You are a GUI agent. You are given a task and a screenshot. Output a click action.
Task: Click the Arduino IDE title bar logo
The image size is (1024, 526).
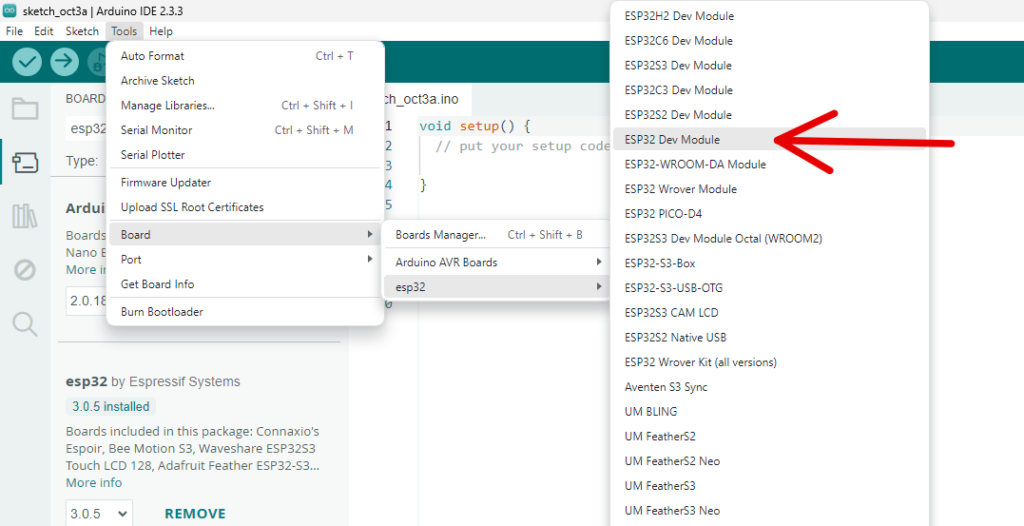coord(10,11)
